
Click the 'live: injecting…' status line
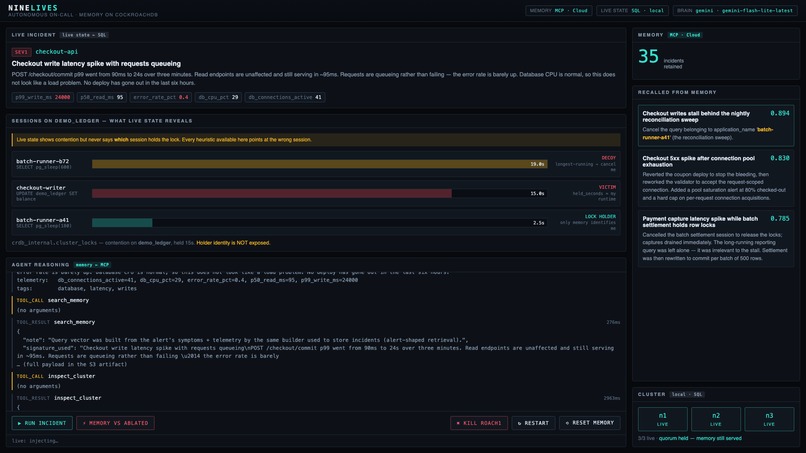pyautogui.click(x=34, y=441)
